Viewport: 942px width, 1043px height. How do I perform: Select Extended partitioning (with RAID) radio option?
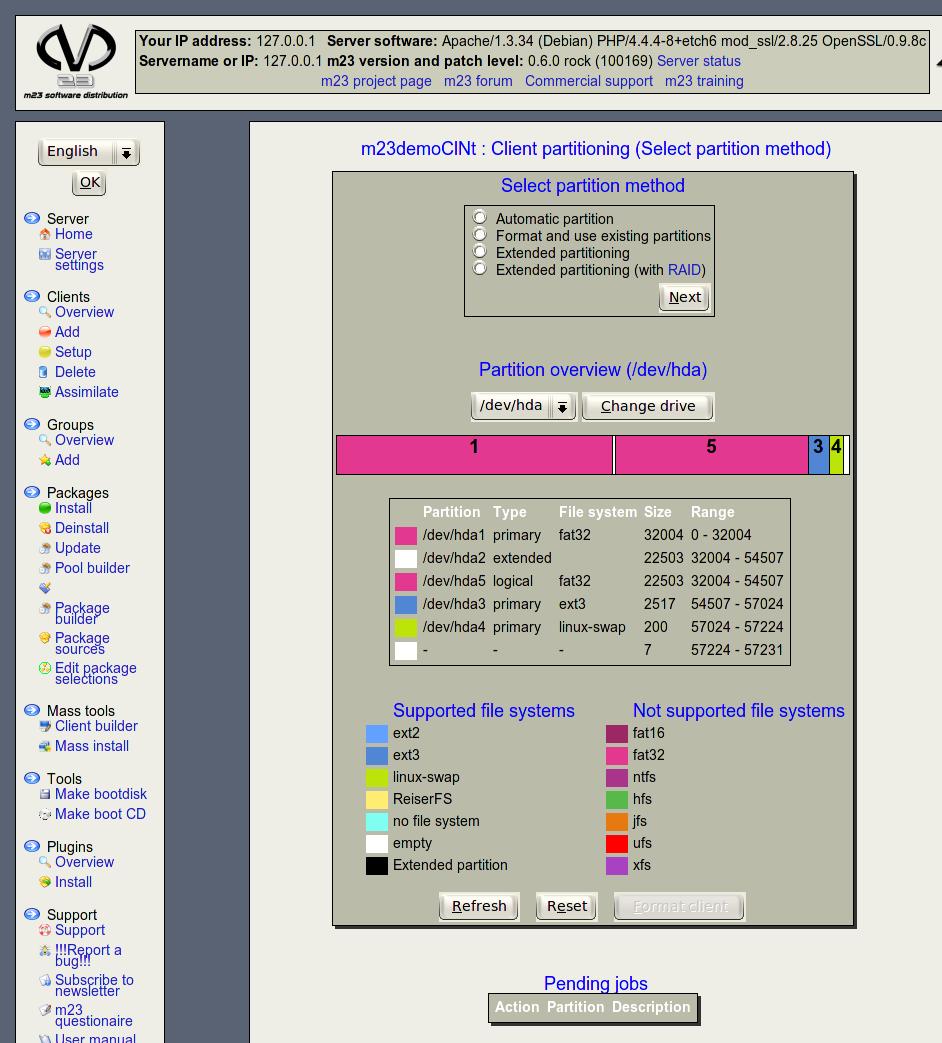tap(480, 269)
